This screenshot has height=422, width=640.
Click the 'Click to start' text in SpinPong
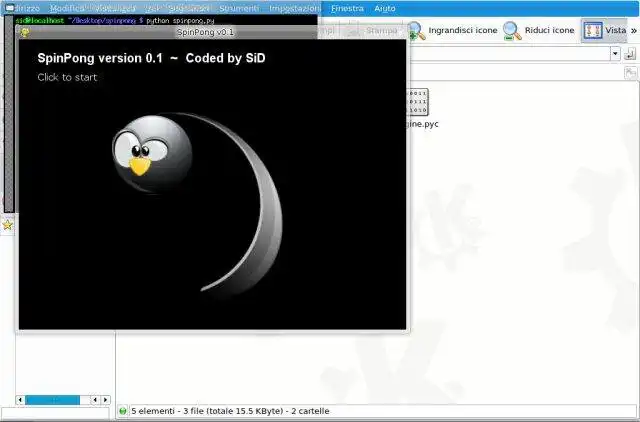[67, 77]
